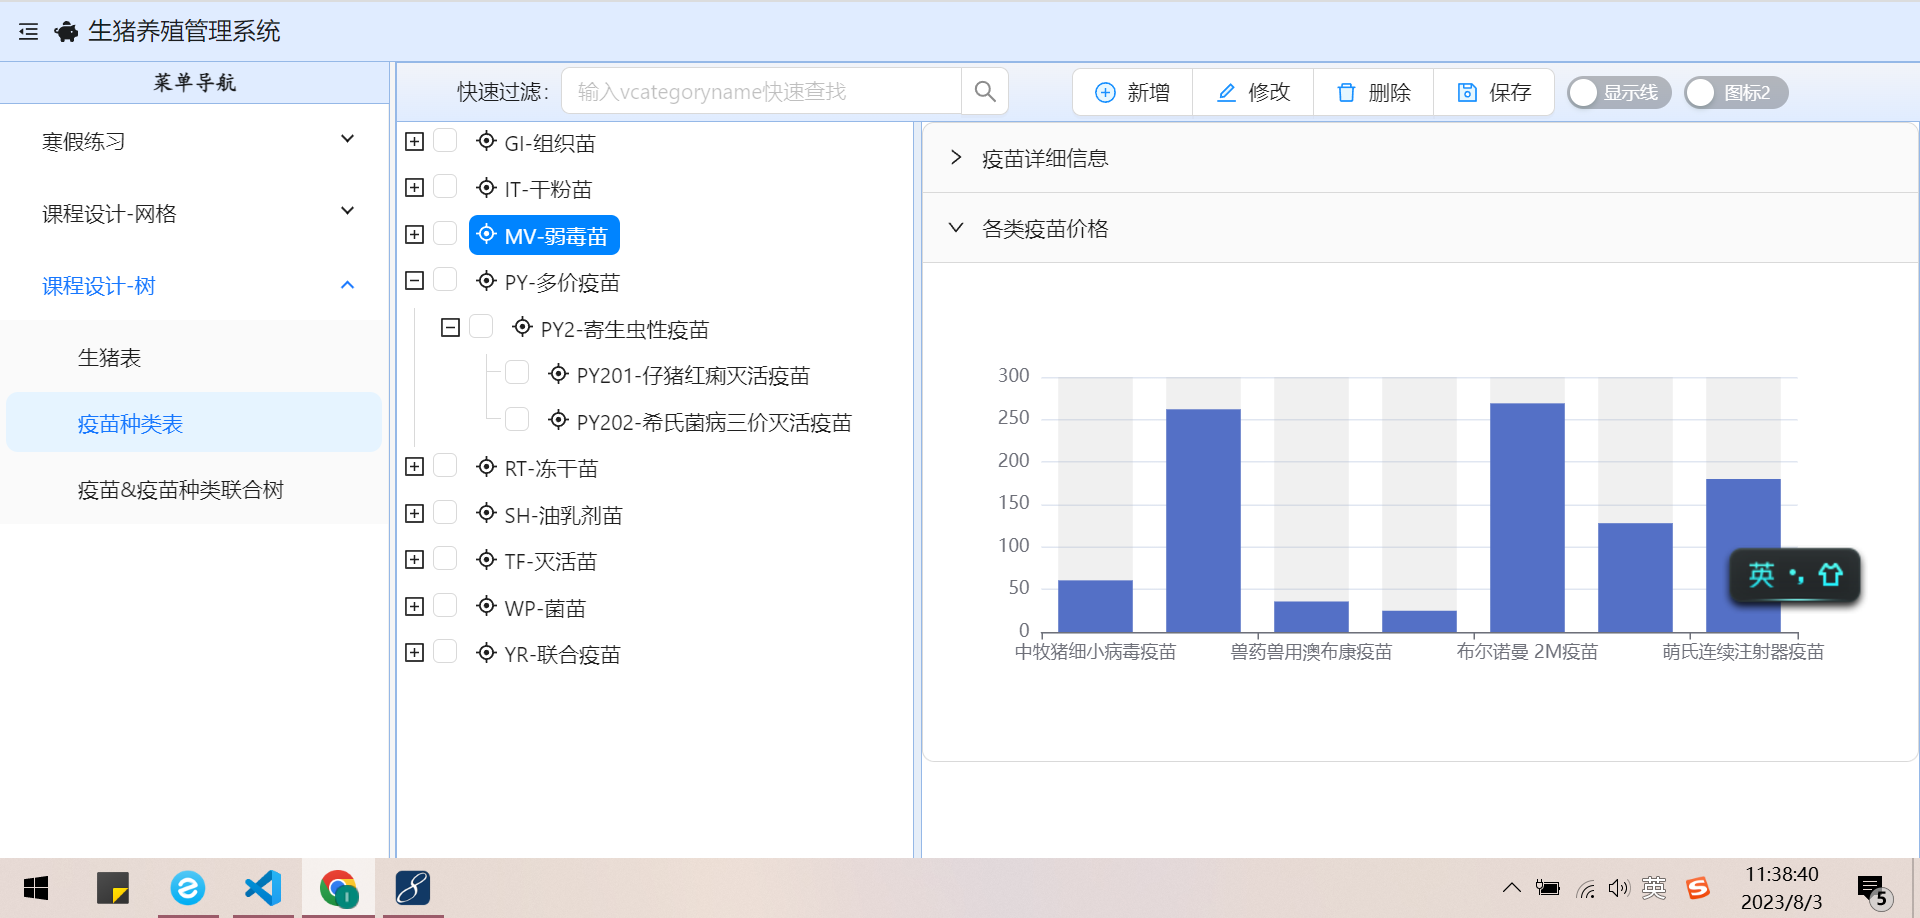Check the box for GI-组织苗

445,141
